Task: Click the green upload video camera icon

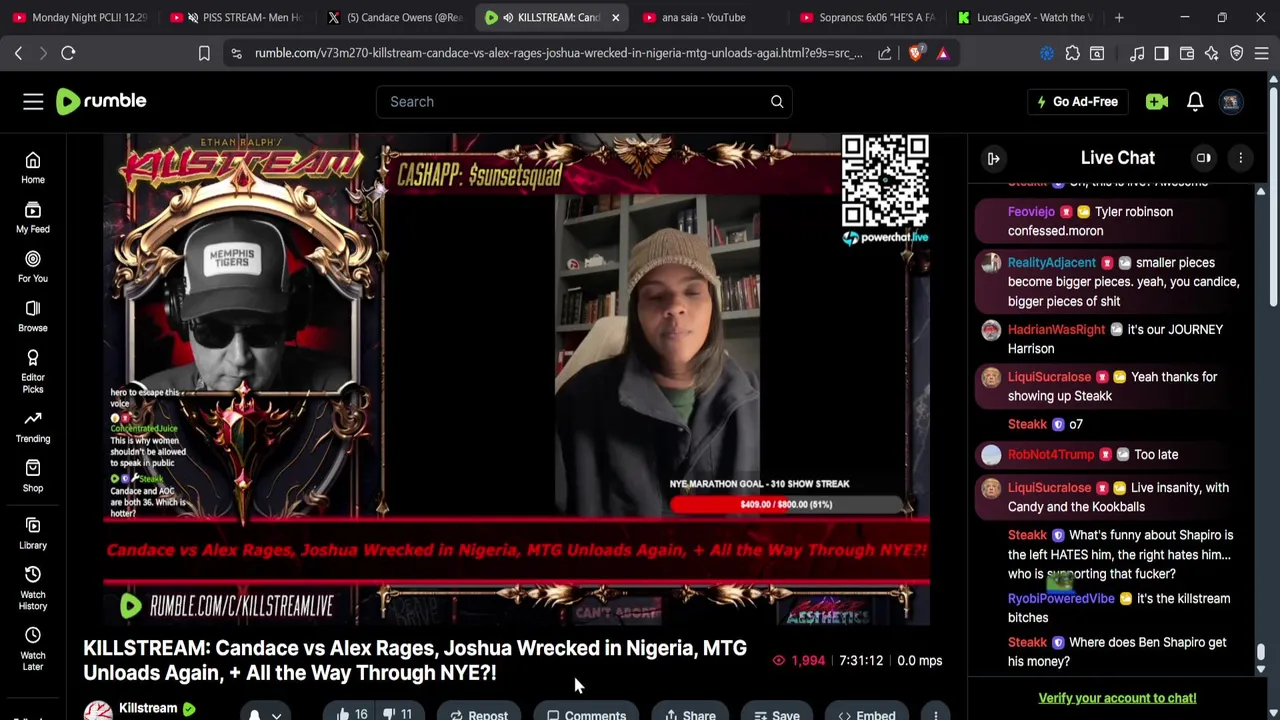Action: click(x=1157, y=101)
